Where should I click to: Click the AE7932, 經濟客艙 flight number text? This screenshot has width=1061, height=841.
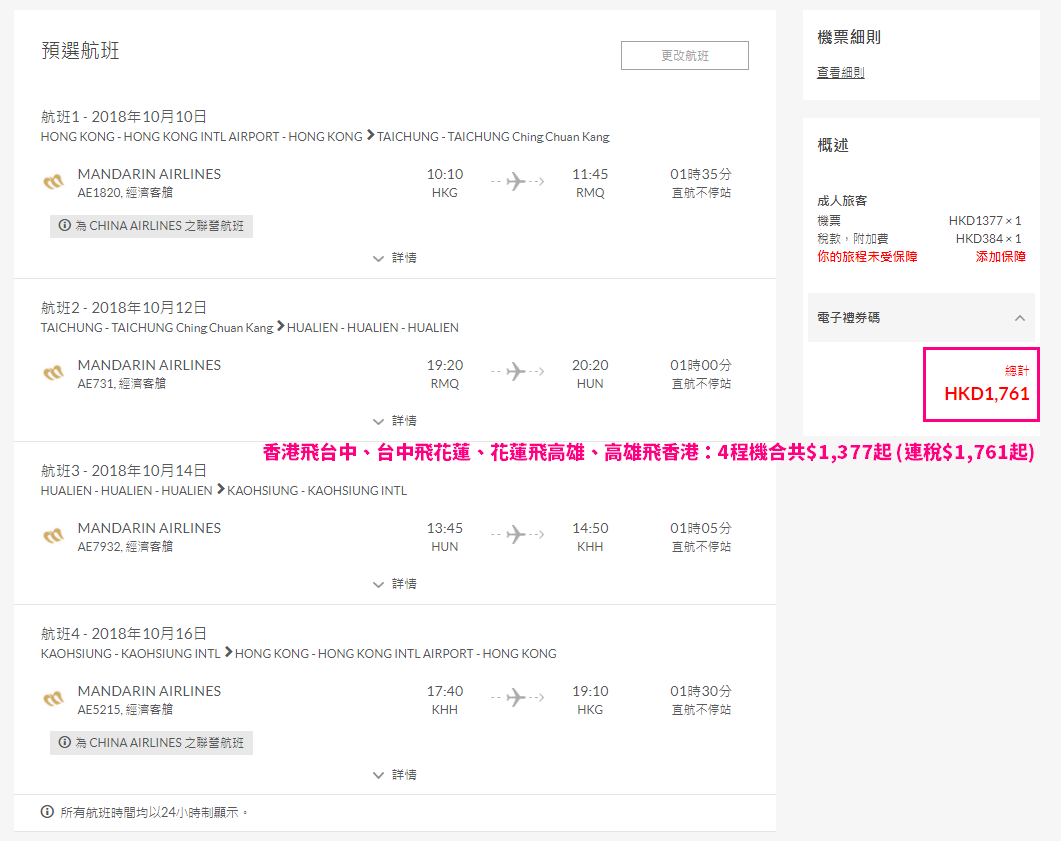125,547
